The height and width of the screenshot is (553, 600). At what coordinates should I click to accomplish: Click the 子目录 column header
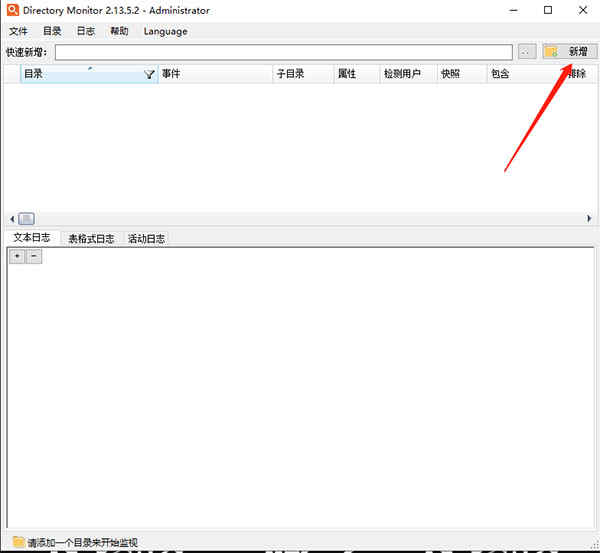point(303,74)
